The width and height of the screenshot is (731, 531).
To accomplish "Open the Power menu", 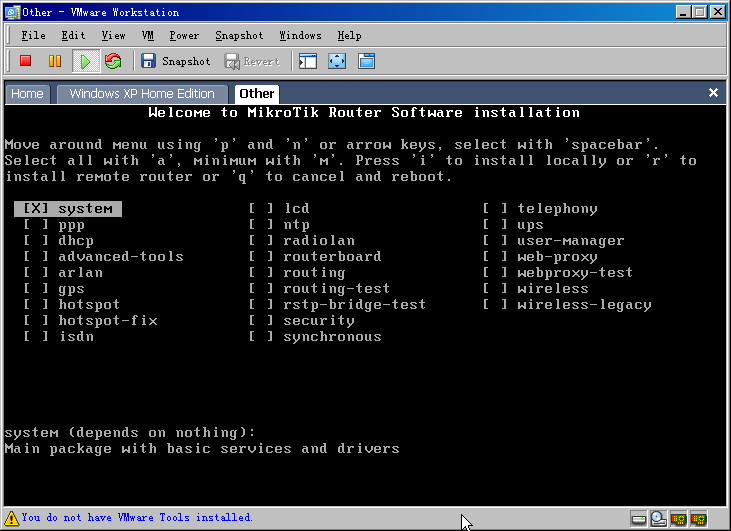I will 184,35.
